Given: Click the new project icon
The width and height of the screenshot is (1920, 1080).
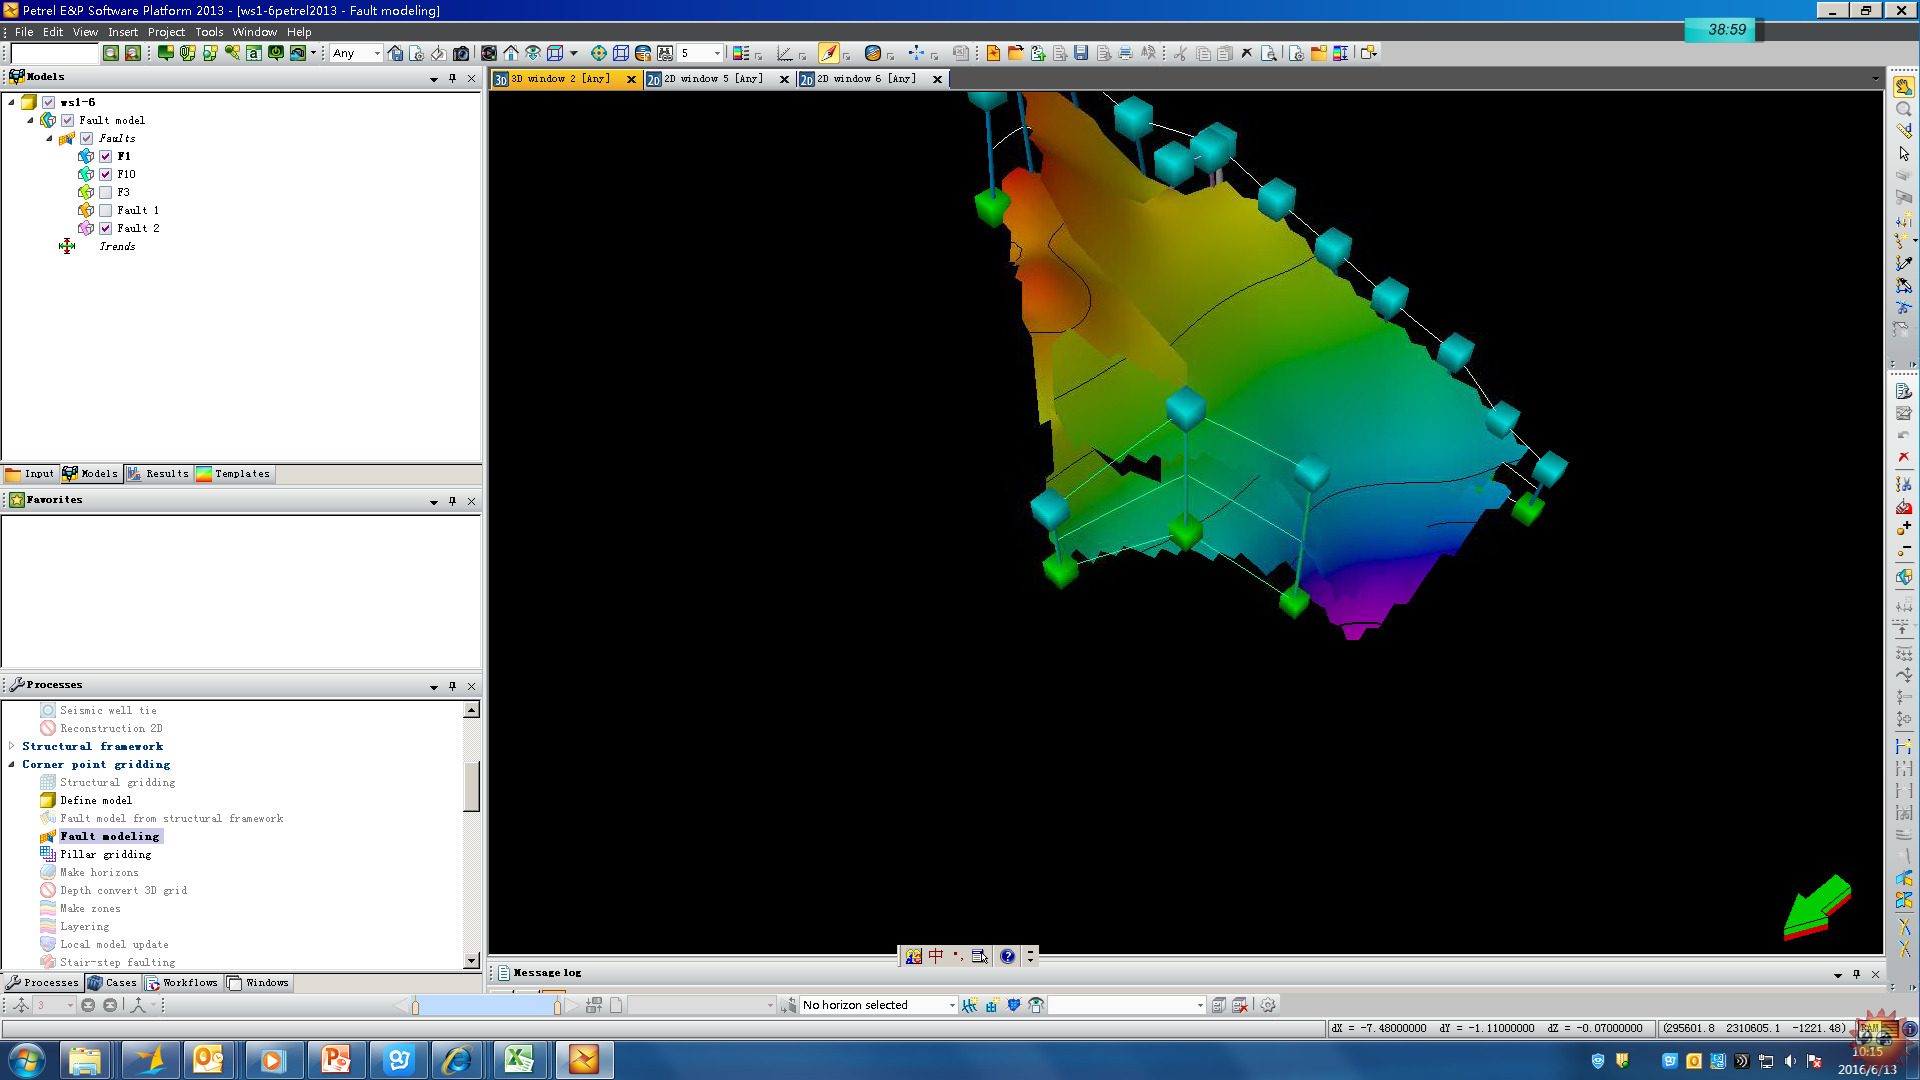Looking at the screenshot, I should click(x=993, y=53).
